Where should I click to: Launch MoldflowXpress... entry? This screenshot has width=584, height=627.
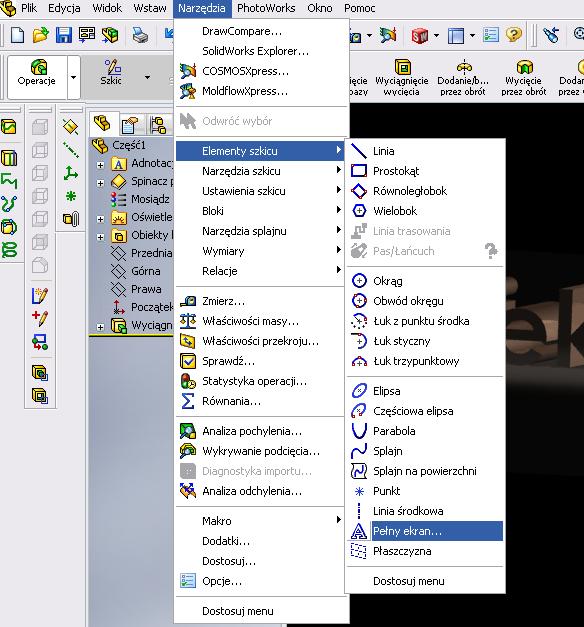point(260,91)
